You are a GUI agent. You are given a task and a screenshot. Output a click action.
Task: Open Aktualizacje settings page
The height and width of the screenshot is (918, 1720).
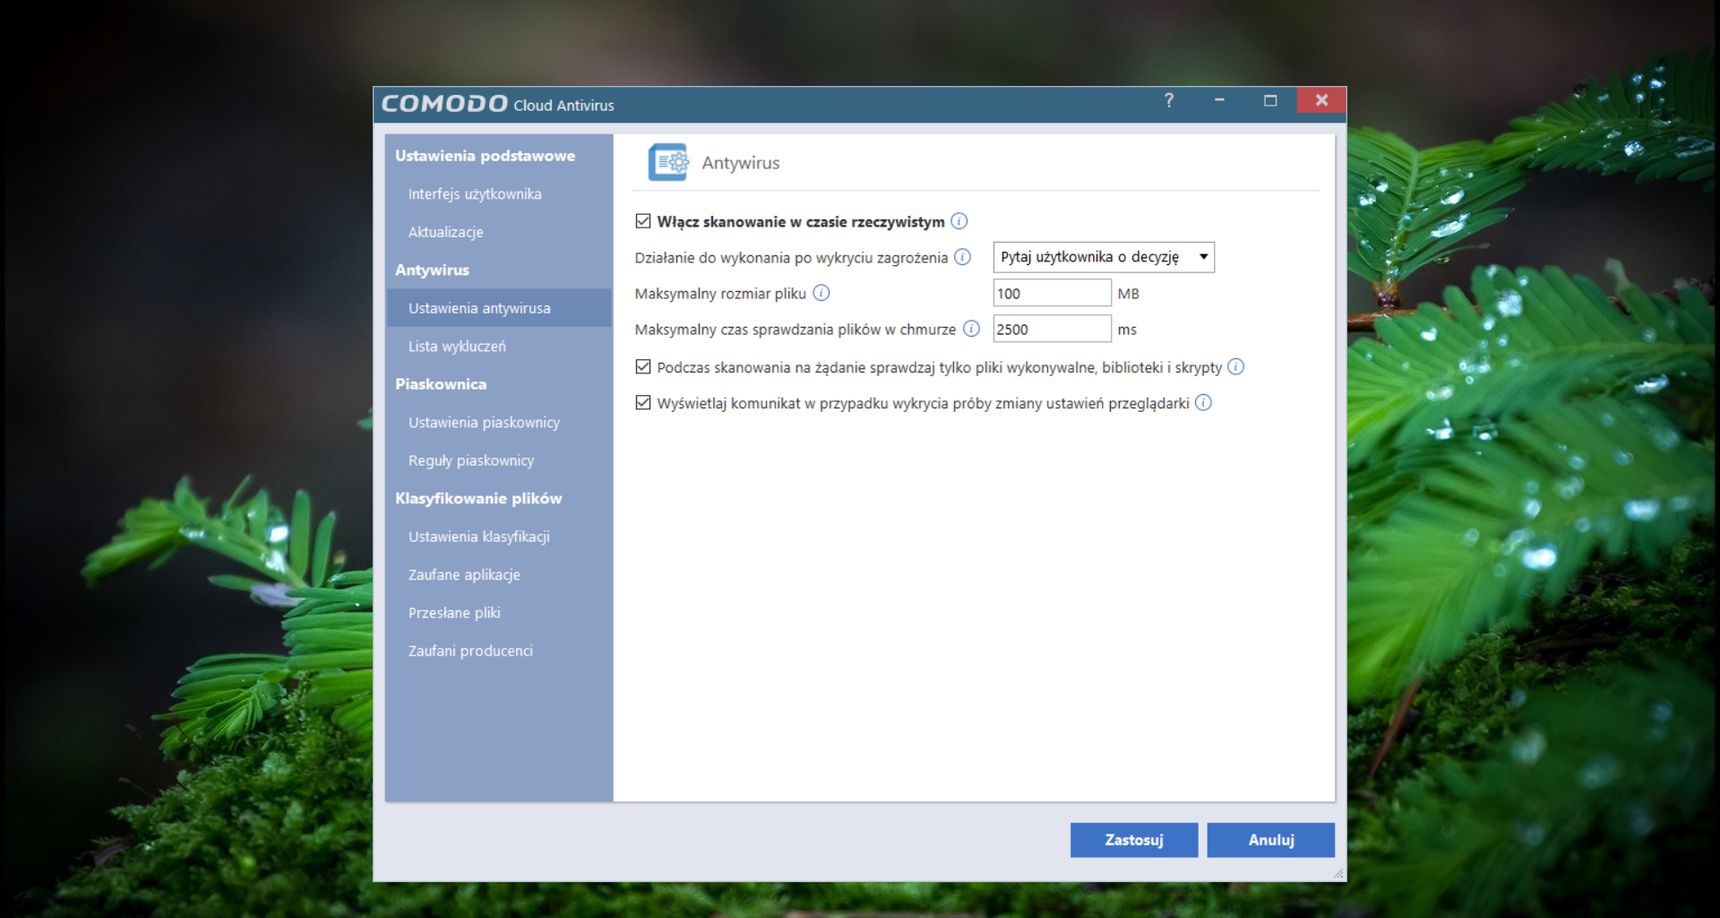click(x=446, y=232)
